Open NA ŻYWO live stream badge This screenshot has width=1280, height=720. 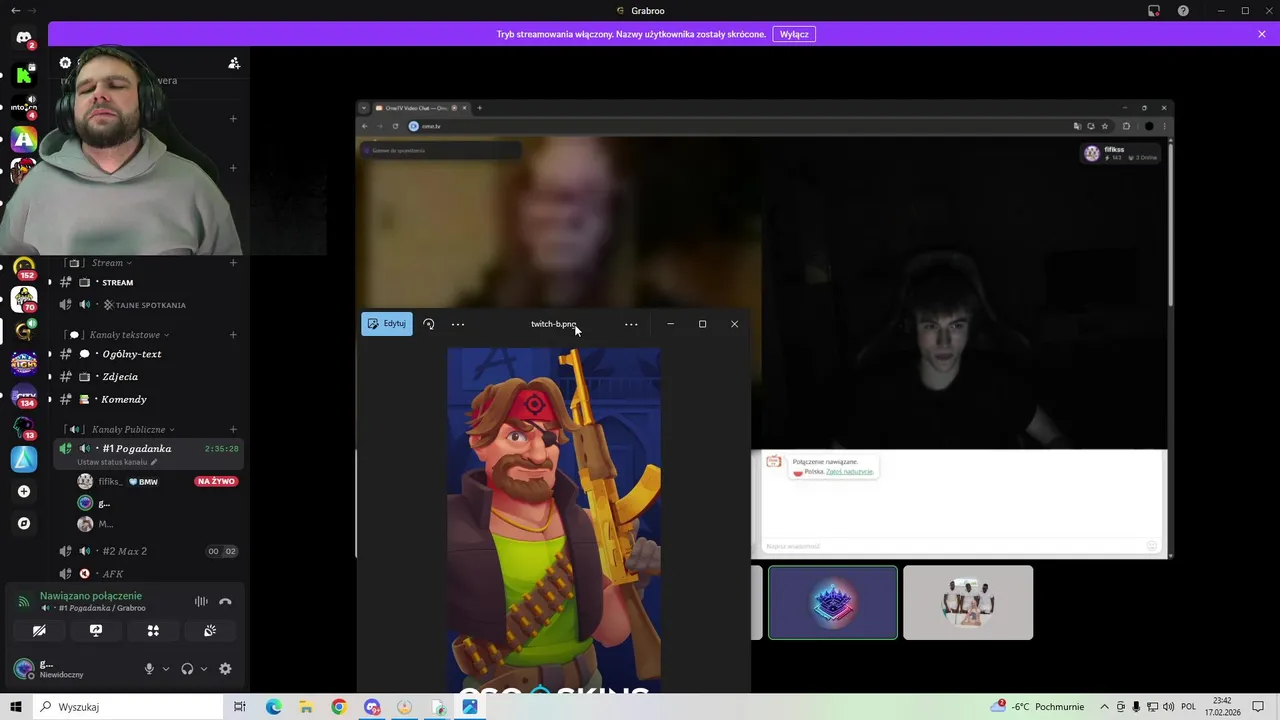[216, 482]
